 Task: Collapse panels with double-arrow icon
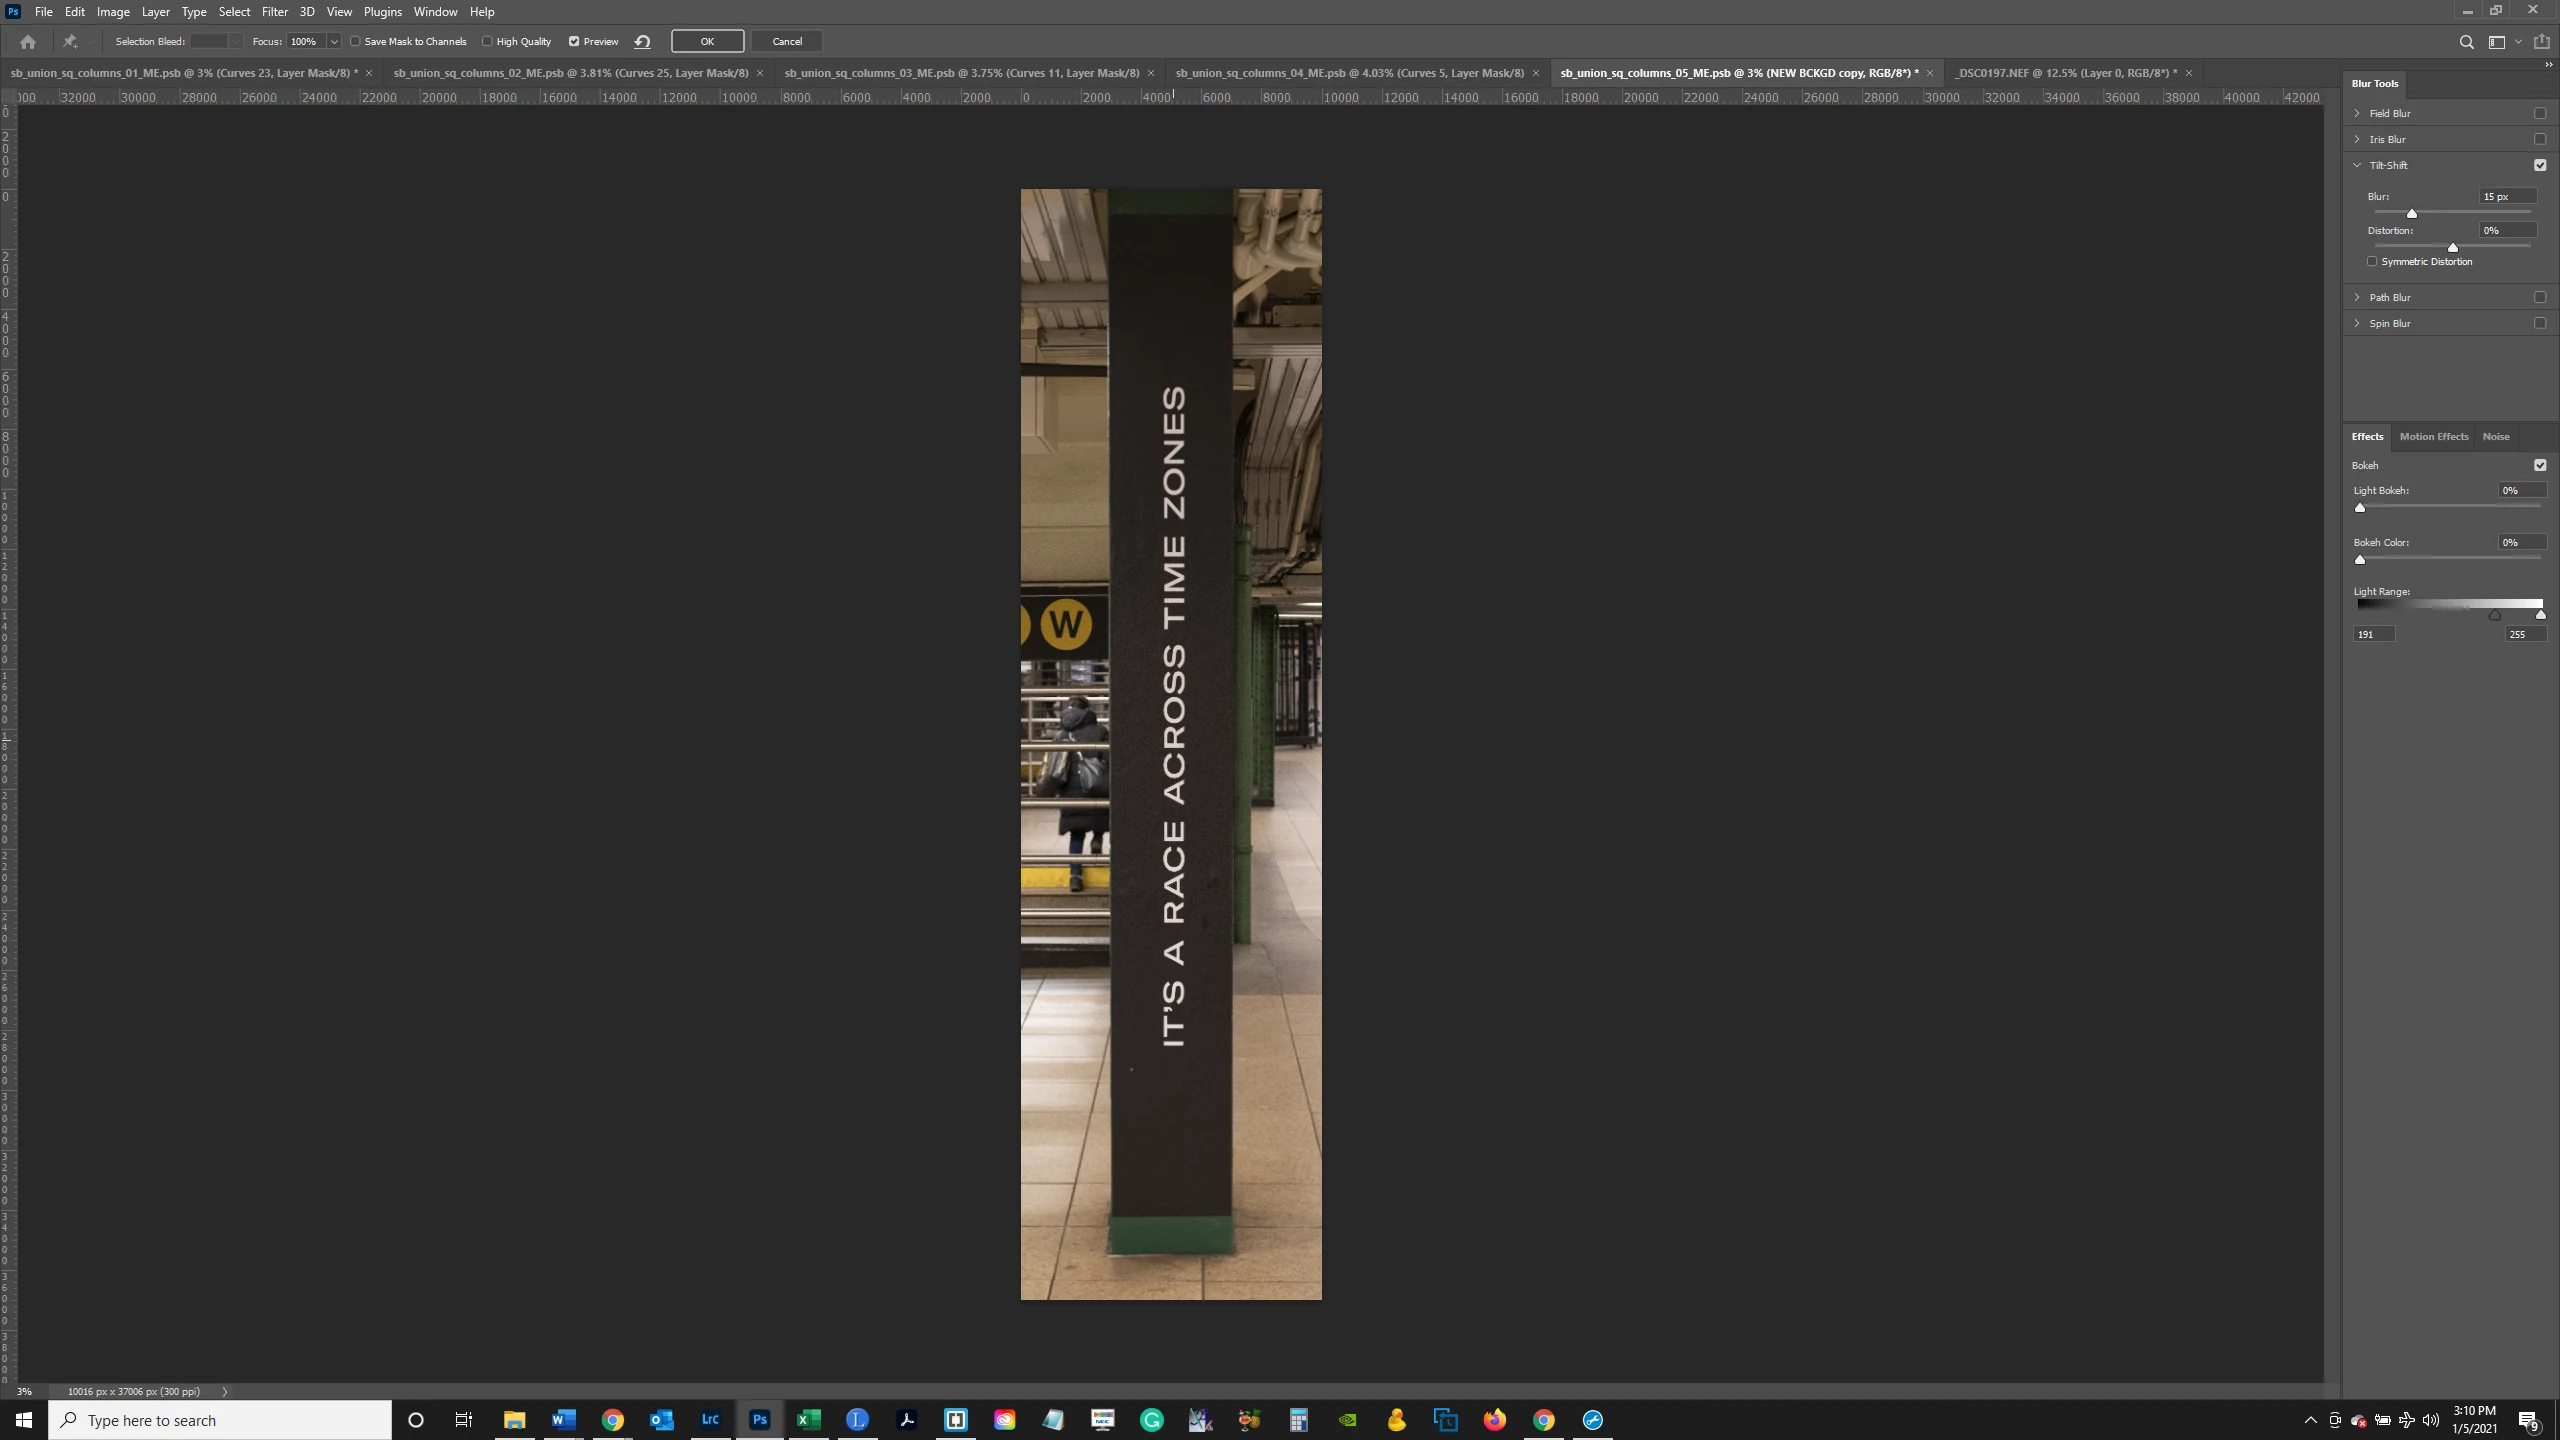[x=2547, y=64]
